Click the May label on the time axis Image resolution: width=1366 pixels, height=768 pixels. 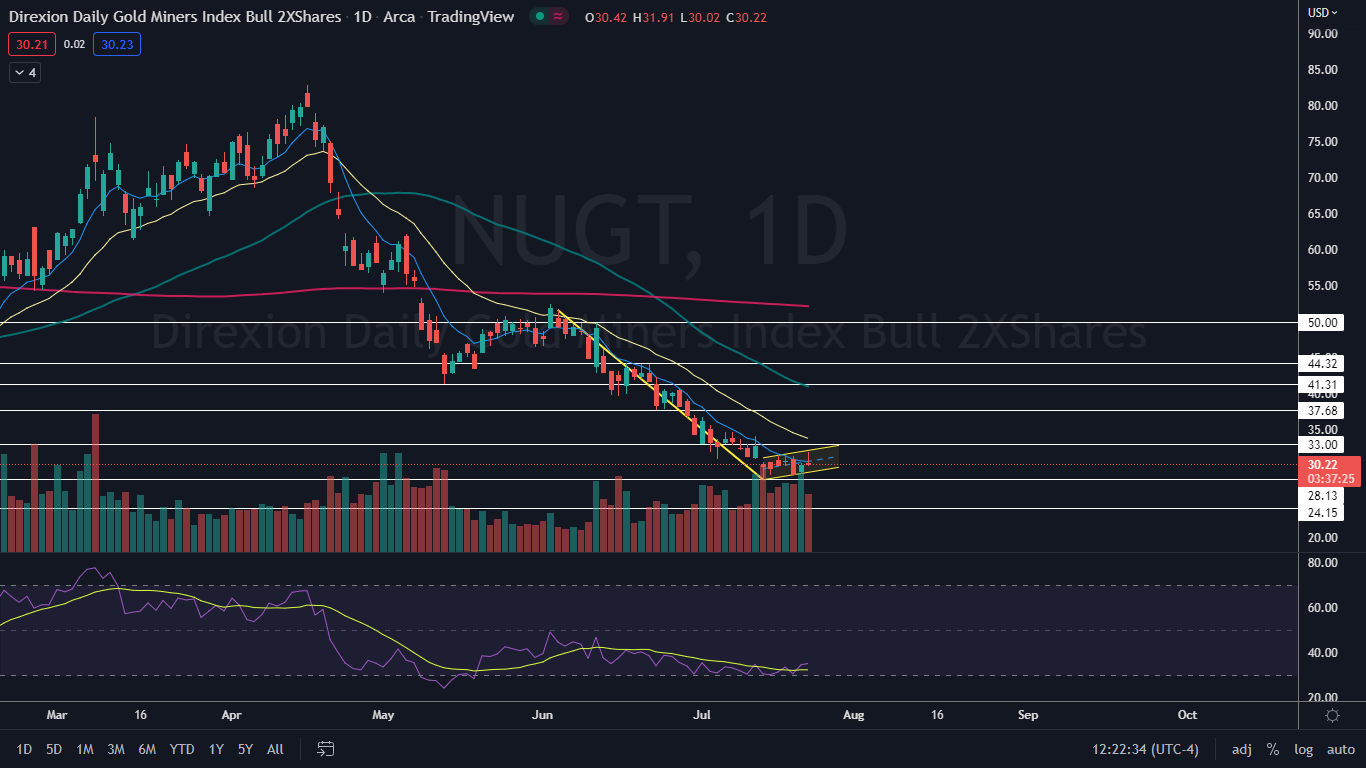point(384,716)
